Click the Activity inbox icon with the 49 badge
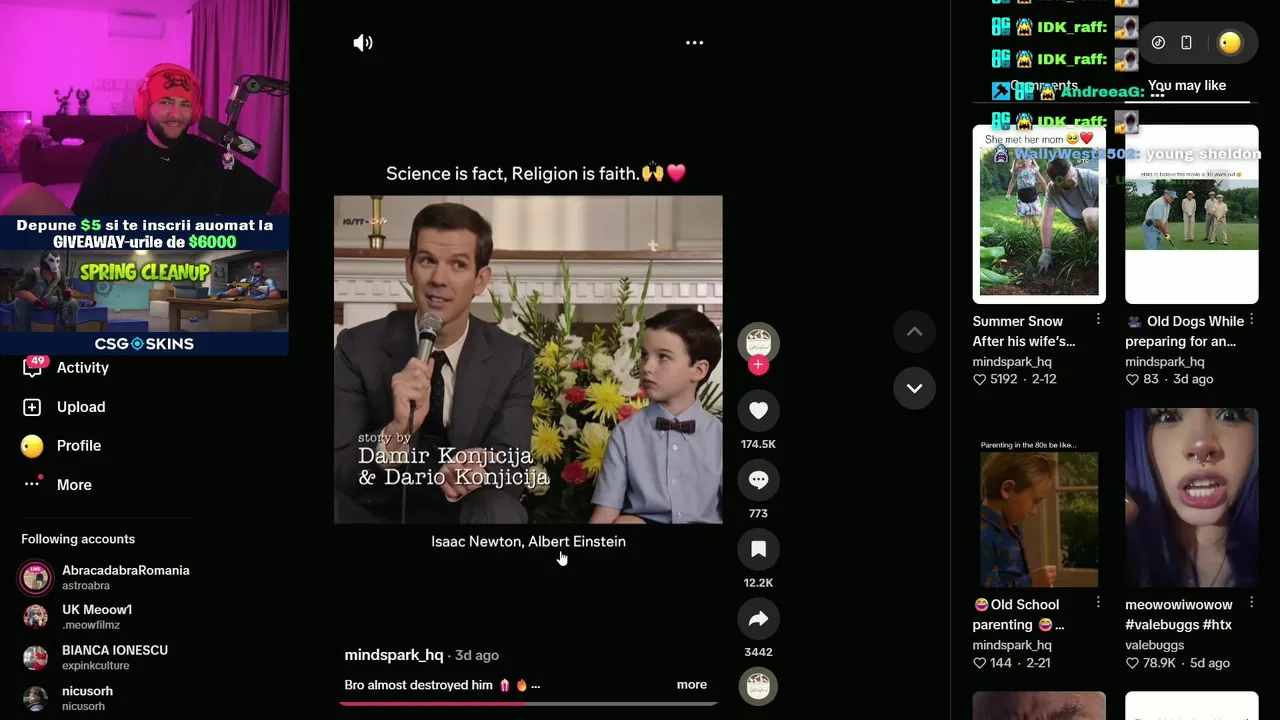 point(33,367)
